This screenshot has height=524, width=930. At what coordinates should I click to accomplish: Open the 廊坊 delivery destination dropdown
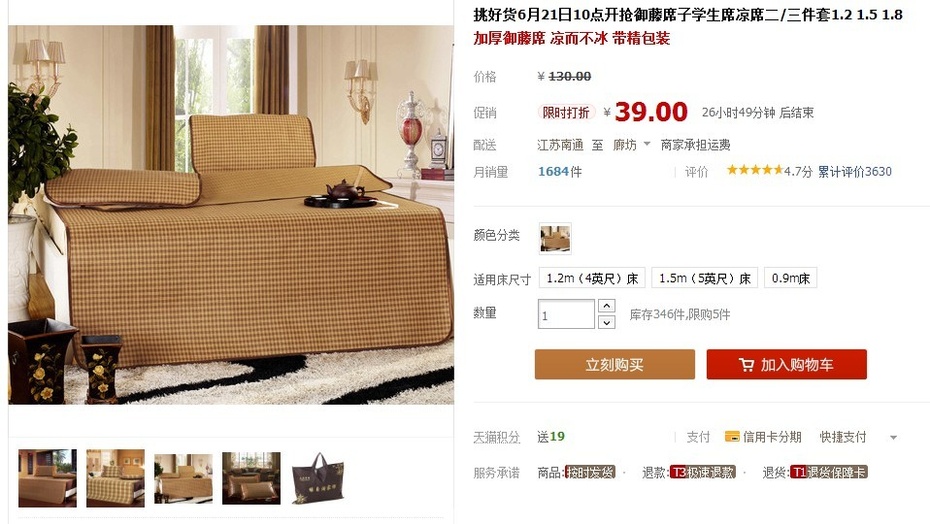[x=632, y=144]
